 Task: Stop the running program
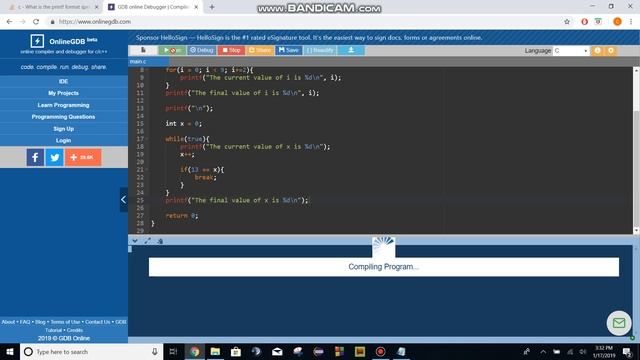click(231, 50)
